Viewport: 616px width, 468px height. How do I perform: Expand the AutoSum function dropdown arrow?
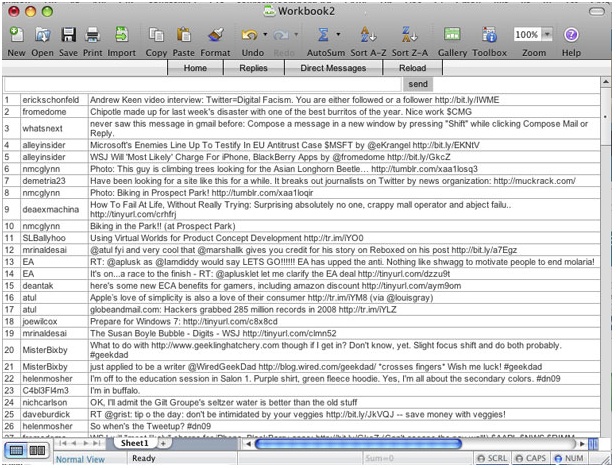coord(337,35)
